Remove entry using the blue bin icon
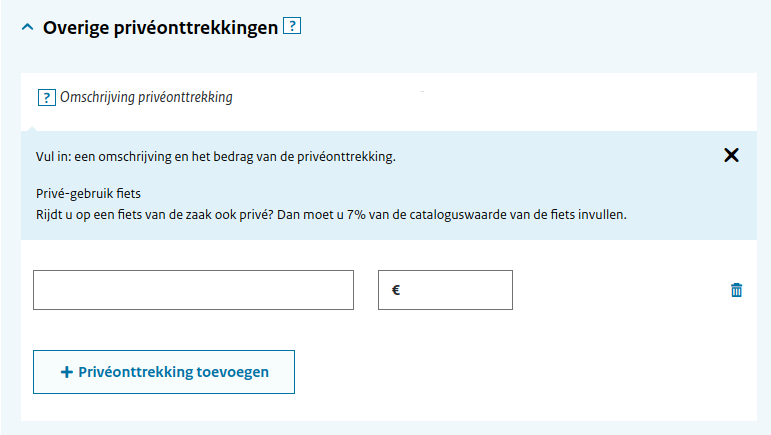The height and width of the screenshot is (435, 771). (736, 290)
